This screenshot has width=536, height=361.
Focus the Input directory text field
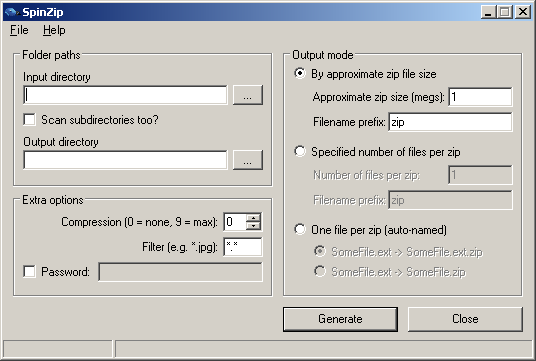pyautogui.click(x=125, y=95)
